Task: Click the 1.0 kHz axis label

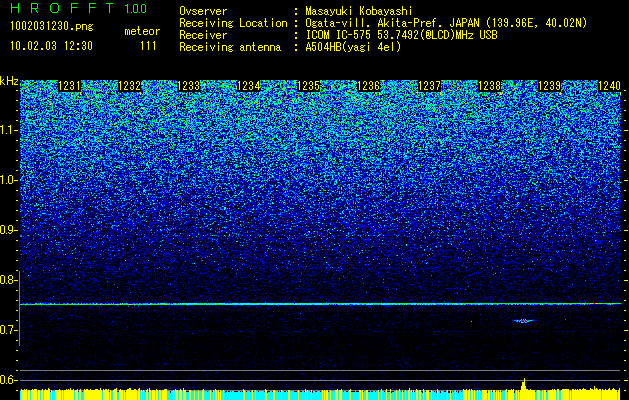Action: pos(9,180)
